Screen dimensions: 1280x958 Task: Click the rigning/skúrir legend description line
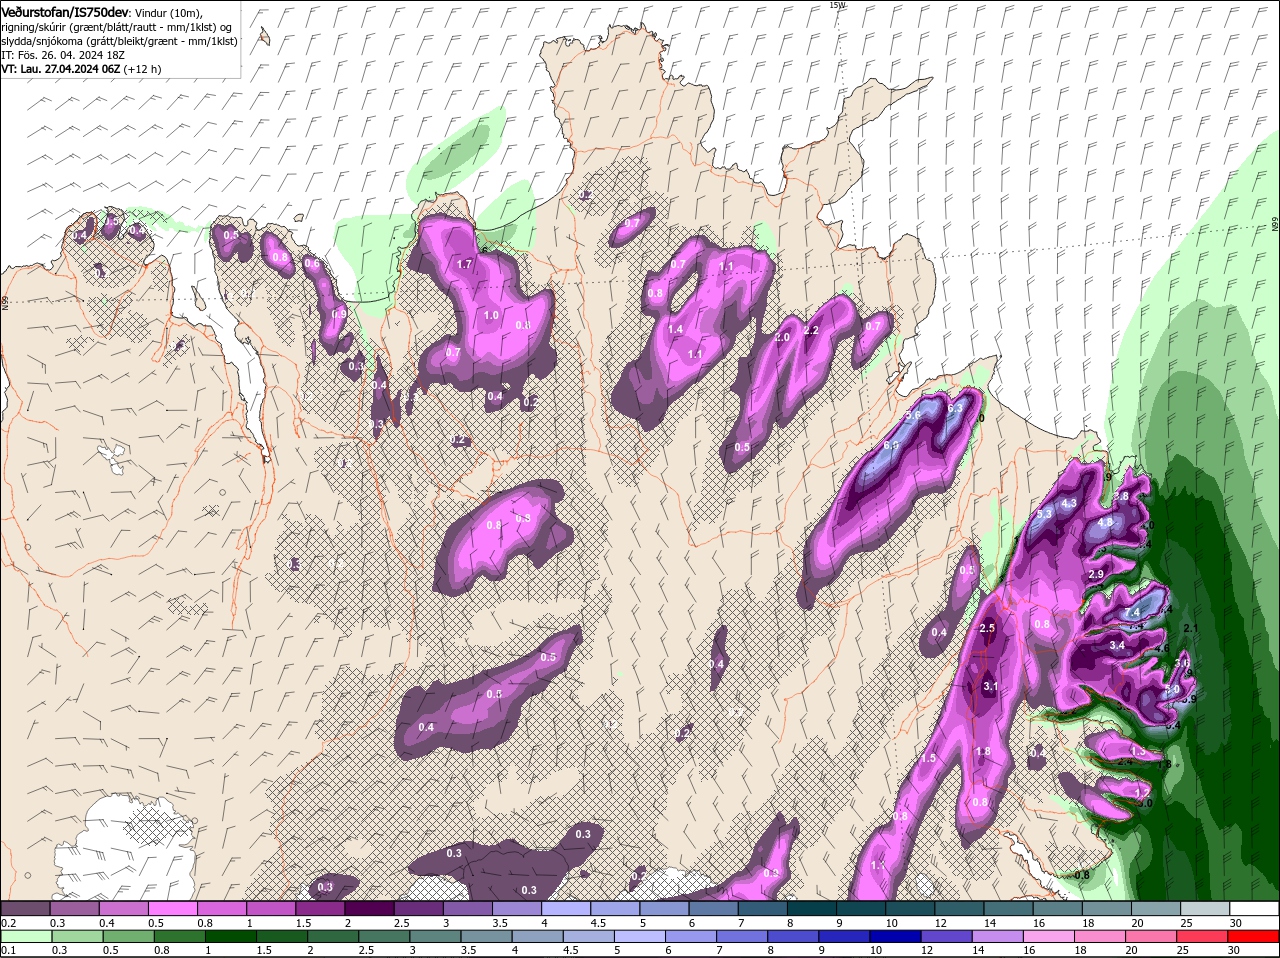(x=118, y=26)
